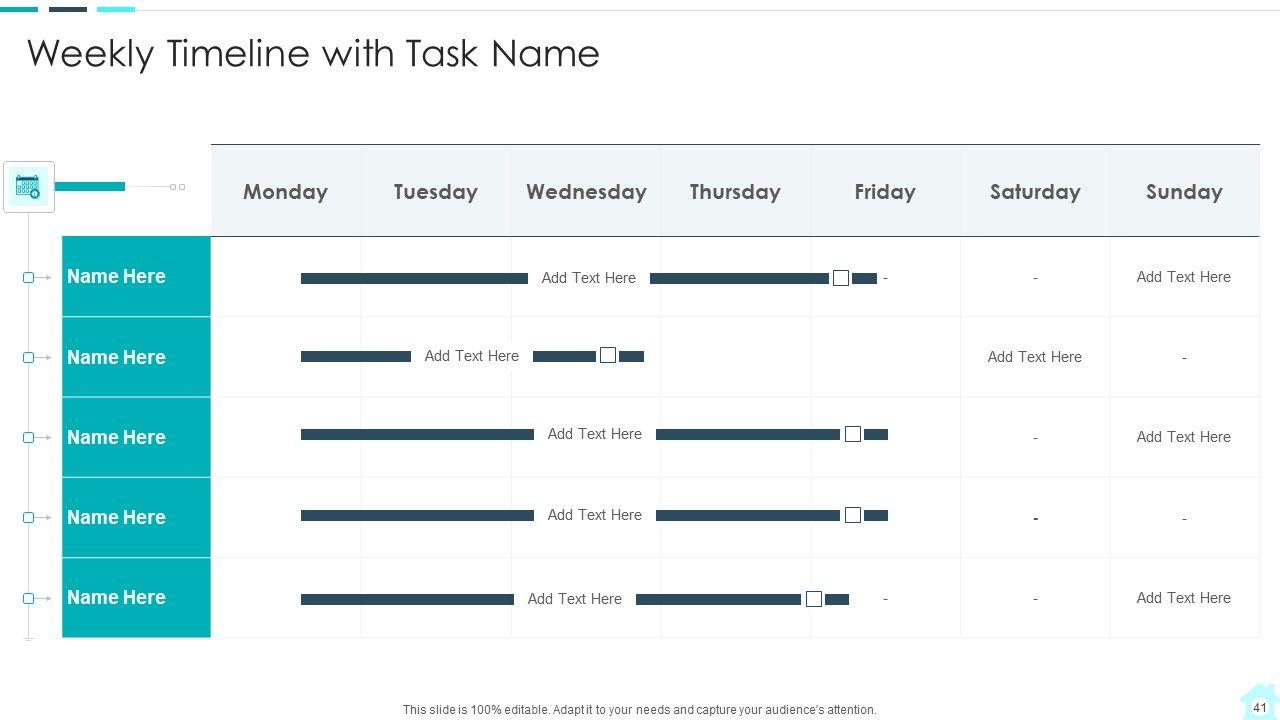Click the third row's Name Here label
The image size is (1280, 720).
pyautogui.click(x=116, y=437)
